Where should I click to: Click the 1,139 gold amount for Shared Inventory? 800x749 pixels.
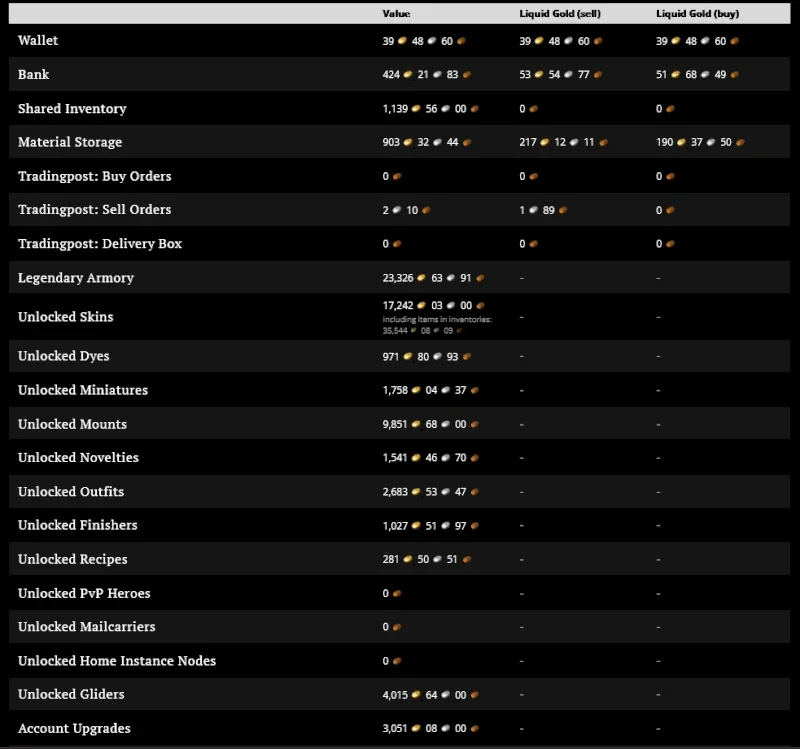point(395,109)
